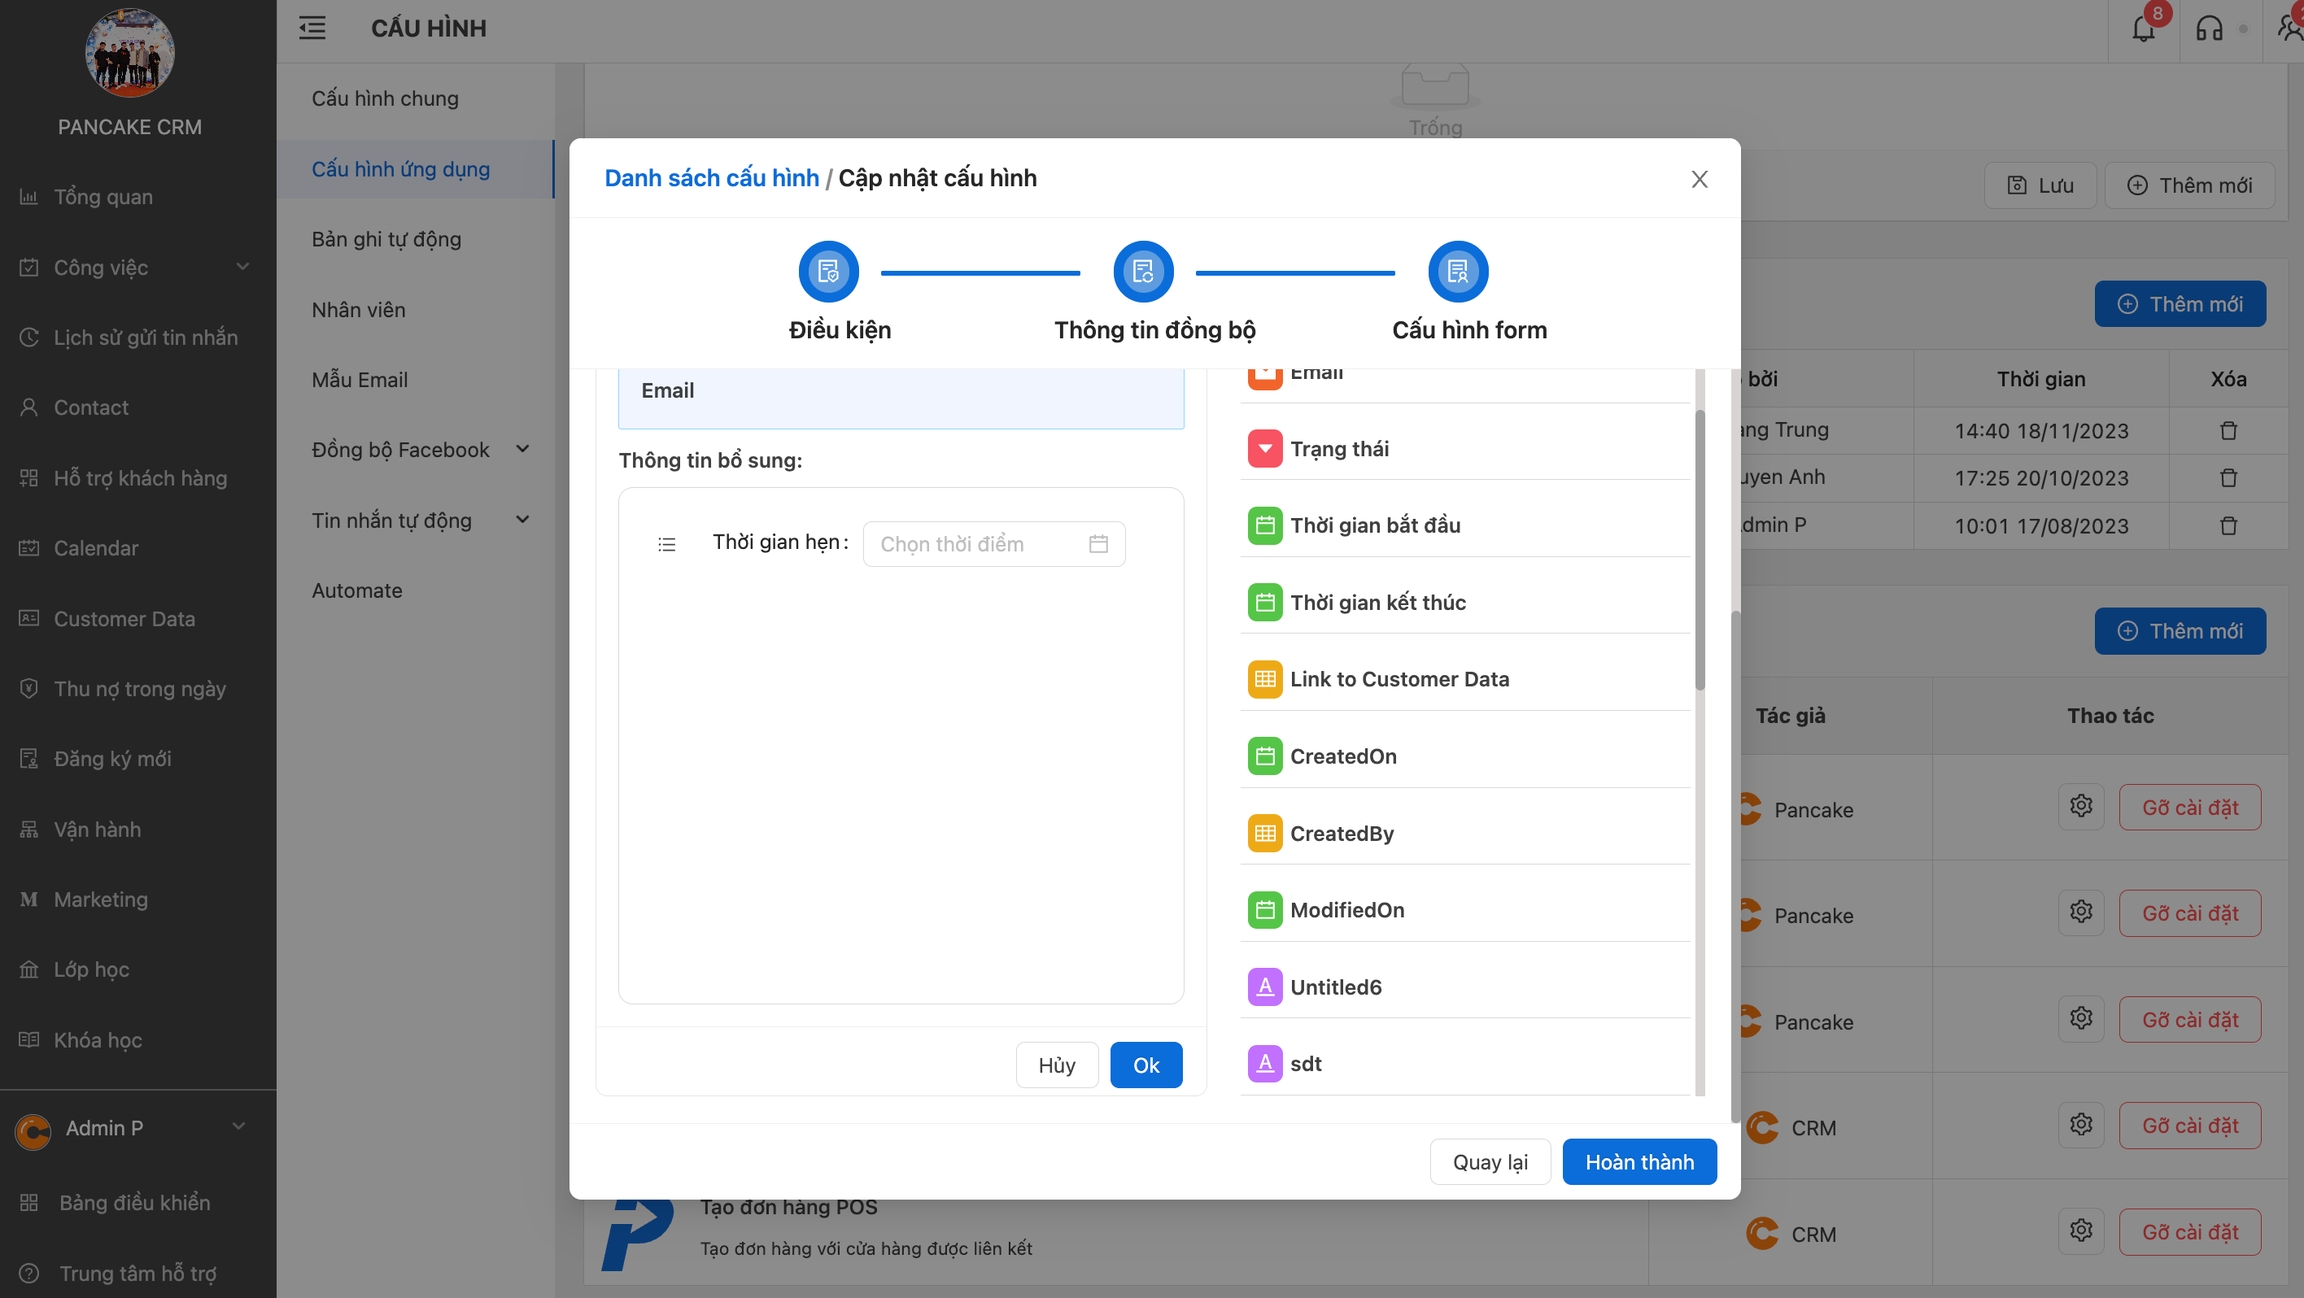Click the Thông tin đồng bộ step icon

(1143, 271)
